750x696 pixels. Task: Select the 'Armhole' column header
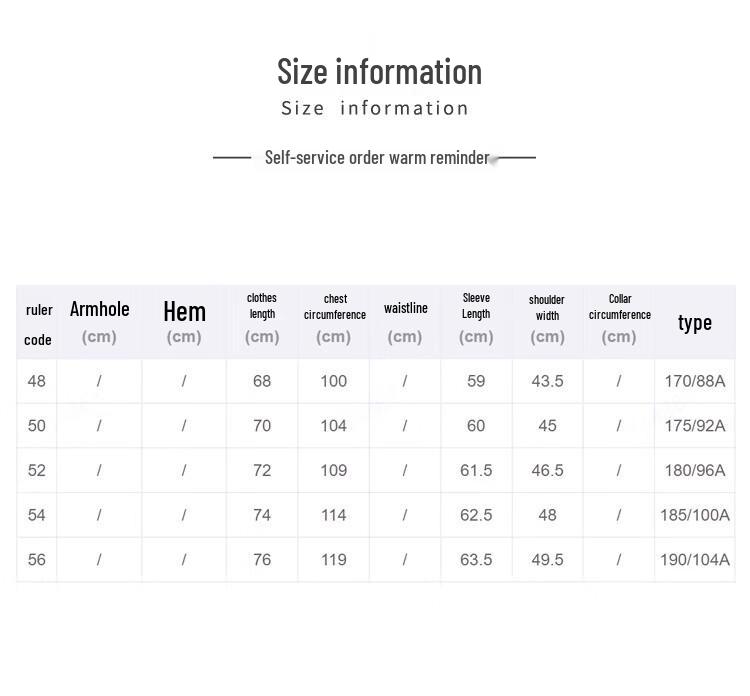(x=99, y=322)
